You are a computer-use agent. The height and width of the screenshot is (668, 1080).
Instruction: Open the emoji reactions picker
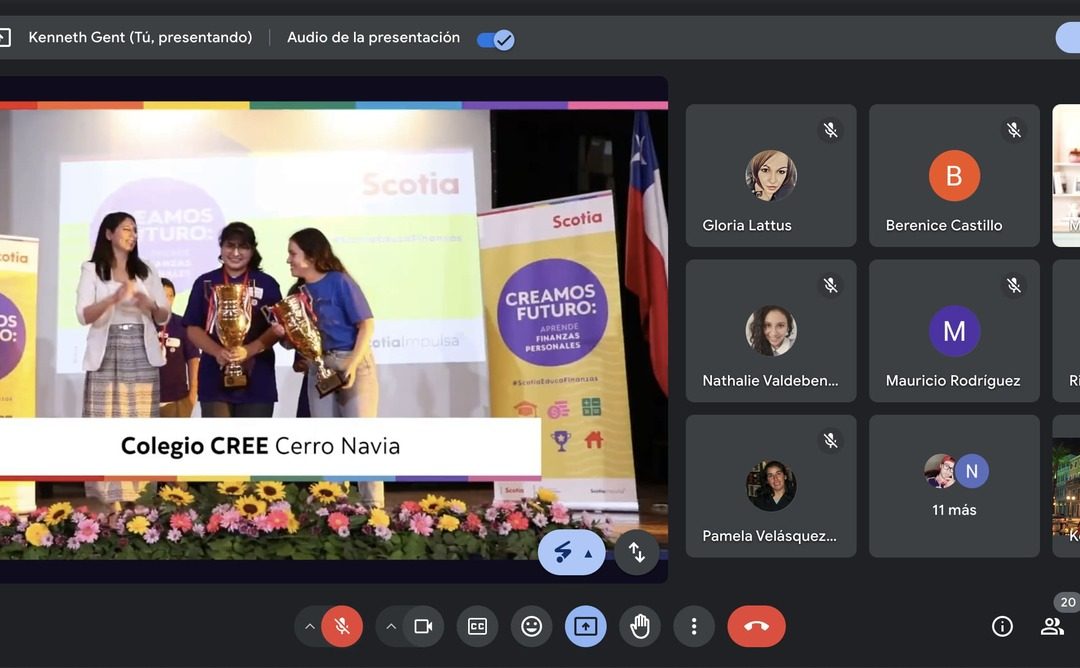click(x=531, y=626)
